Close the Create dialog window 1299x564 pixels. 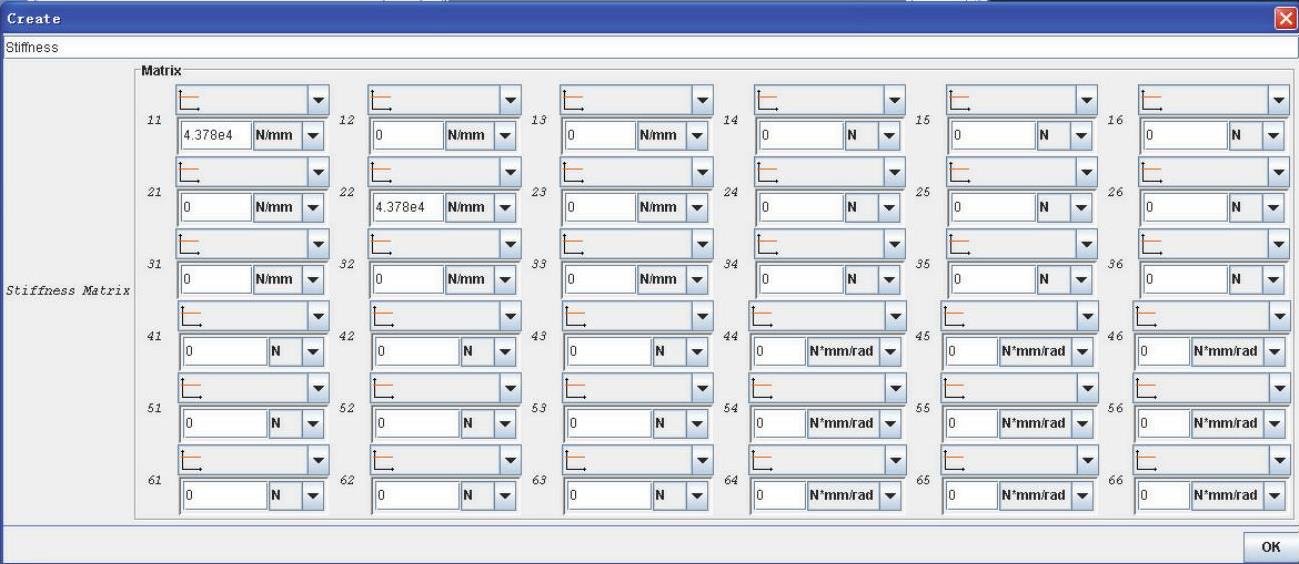[1286, 18]
